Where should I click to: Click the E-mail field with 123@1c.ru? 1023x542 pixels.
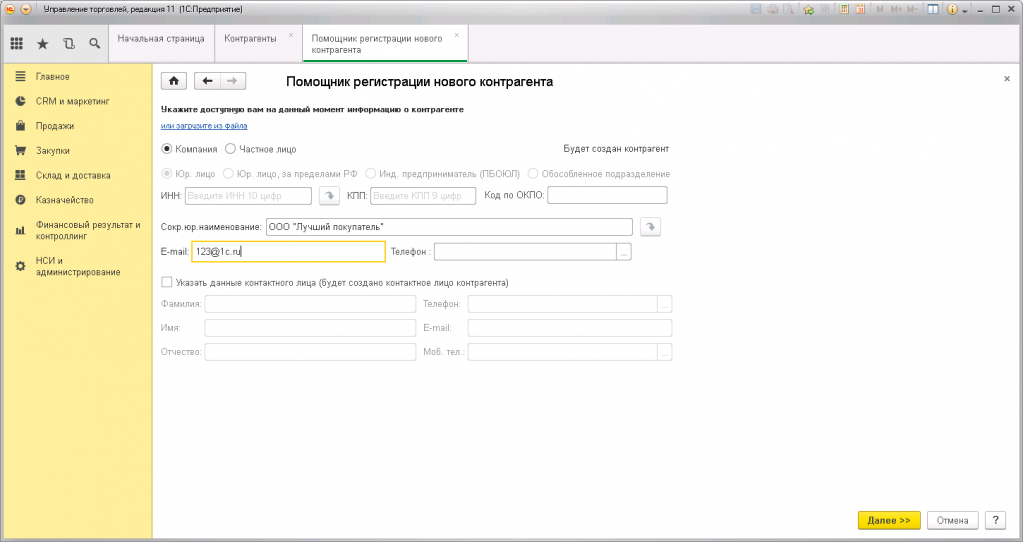pyautogui.click(x=288, y=252)
